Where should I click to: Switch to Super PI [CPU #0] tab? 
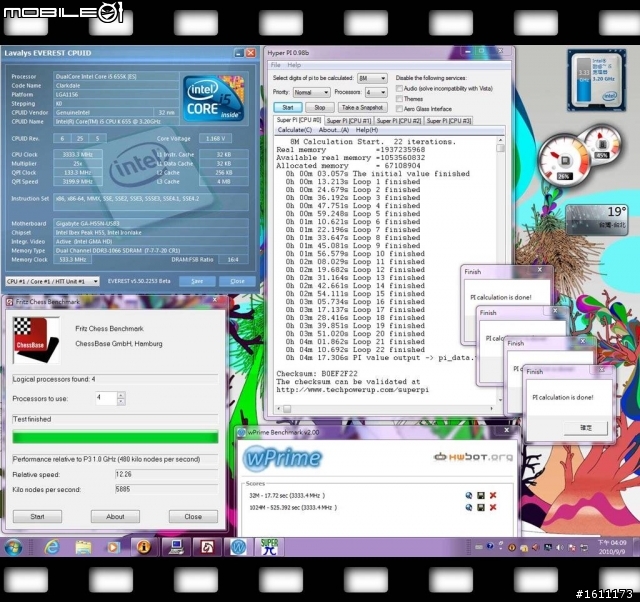[298, 120]
